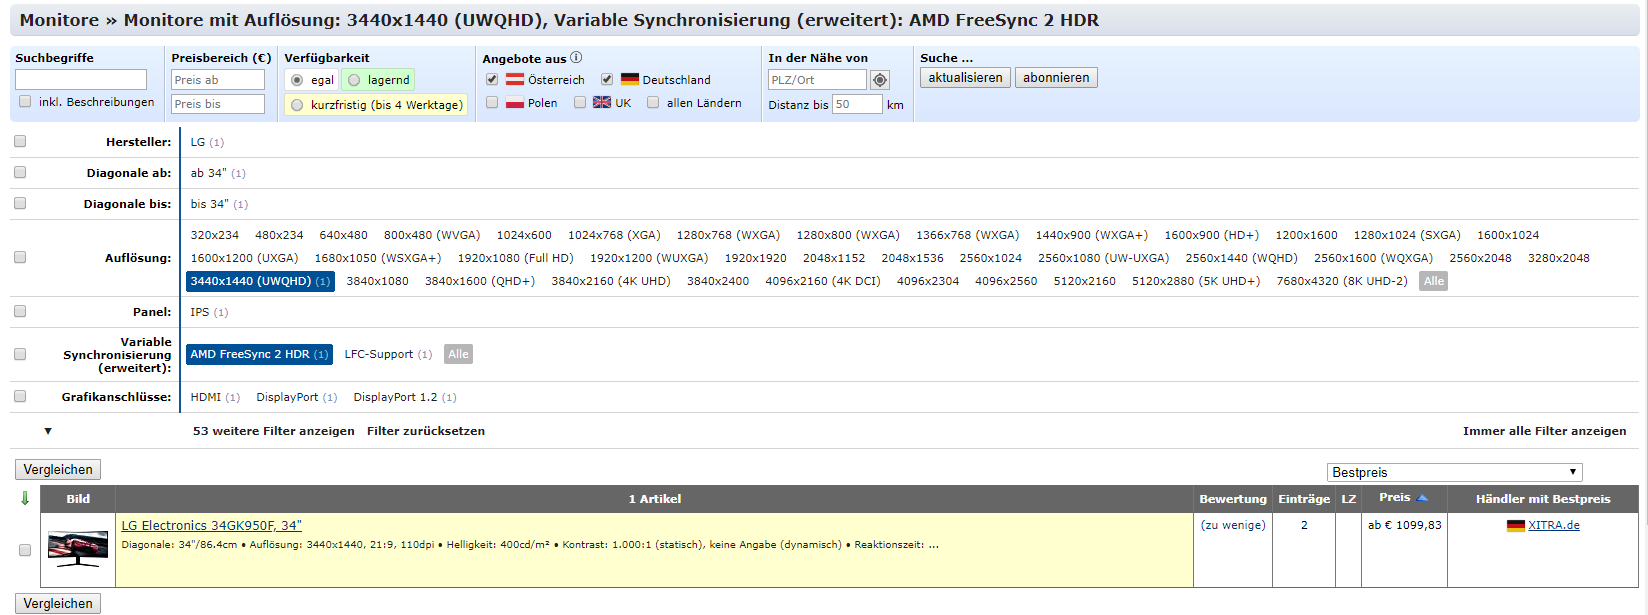Click the Austrian flag icon

click(x=515, y=80)
